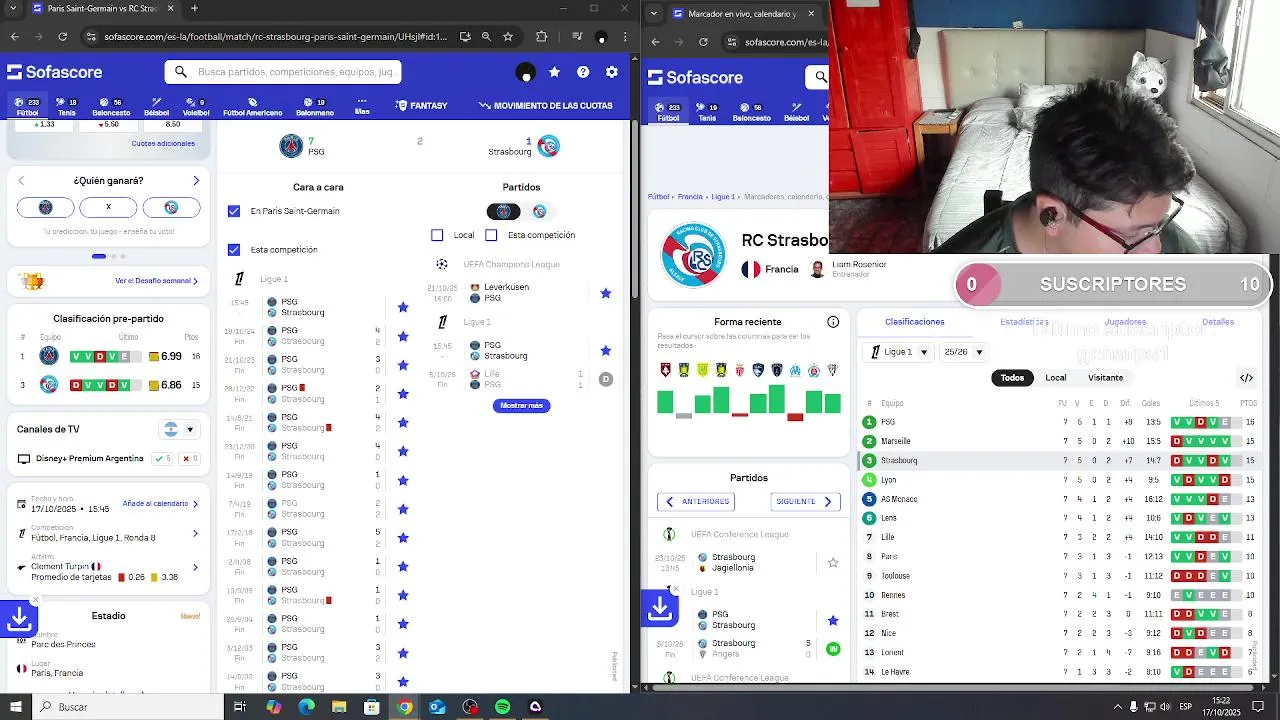Open the dark profile avatar icon
Image resolution: width=1280 pixels, height=720 pixels.
pos(525,72)
